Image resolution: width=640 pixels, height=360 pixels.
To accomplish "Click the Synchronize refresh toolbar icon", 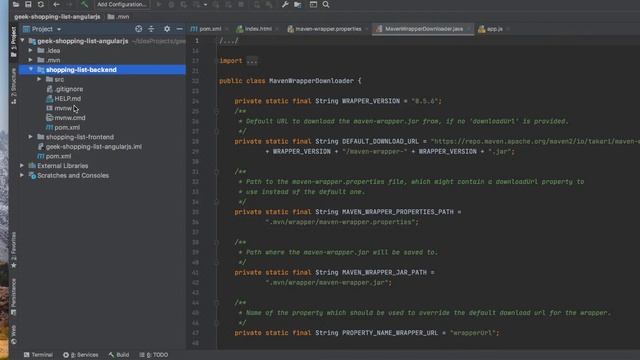I will (41, 4).
